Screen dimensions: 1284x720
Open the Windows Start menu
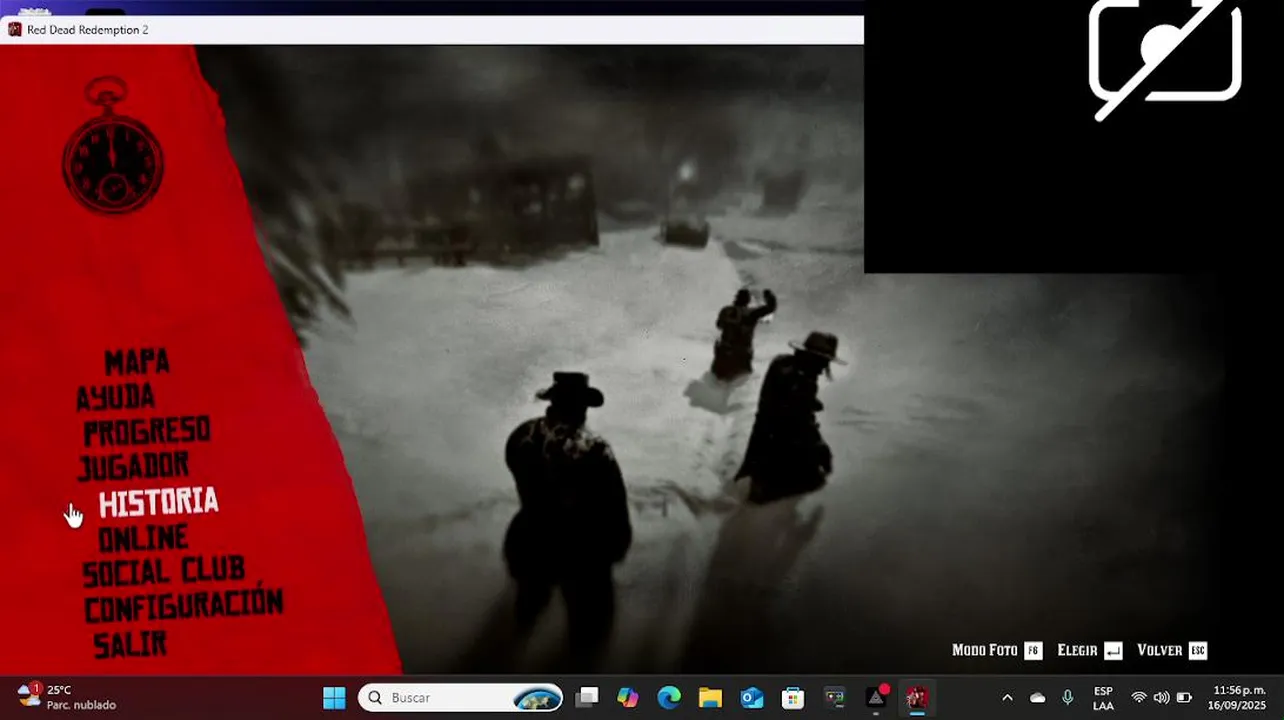point(334,697)
